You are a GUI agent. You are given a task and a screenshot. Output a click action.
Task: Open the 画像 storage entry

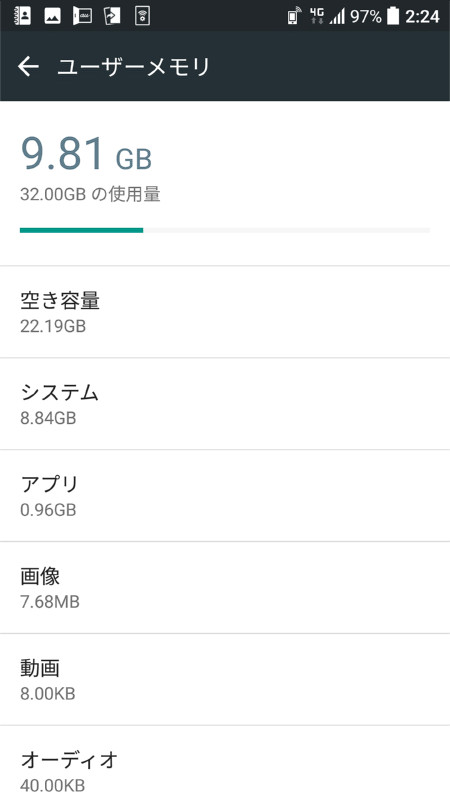coord(225,587)
